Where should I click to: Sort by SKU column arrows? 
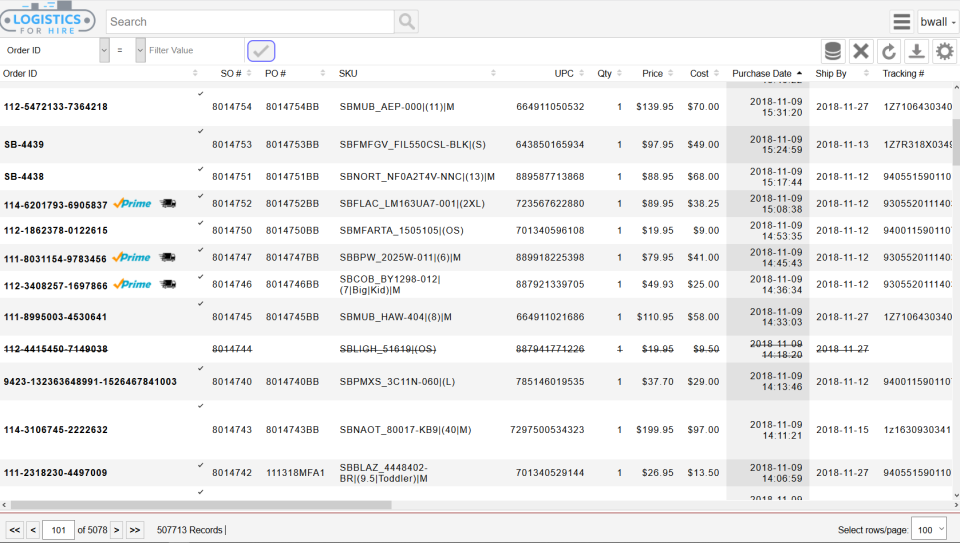pos(493,73)
